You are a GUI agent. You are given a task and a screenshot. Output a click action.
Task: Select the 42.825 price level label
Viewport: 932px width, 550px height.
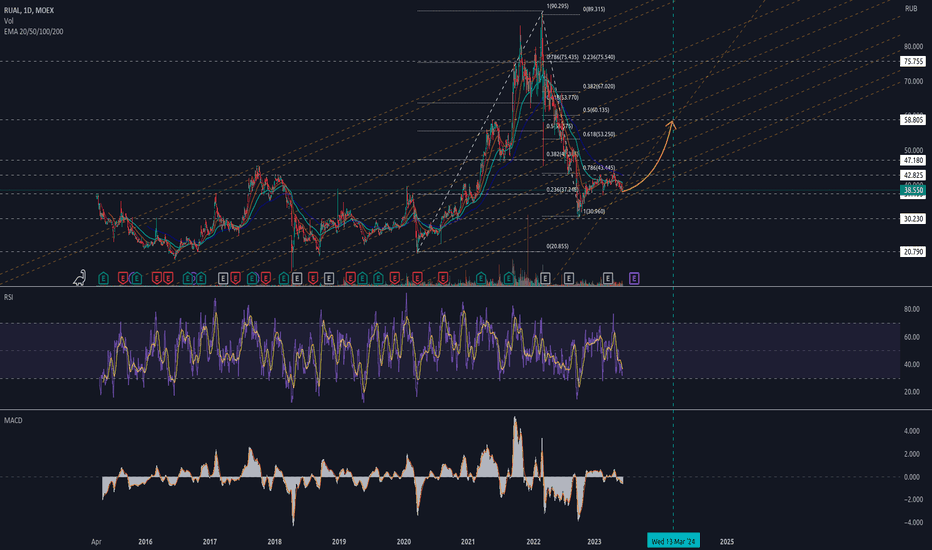tap(913, 175)
